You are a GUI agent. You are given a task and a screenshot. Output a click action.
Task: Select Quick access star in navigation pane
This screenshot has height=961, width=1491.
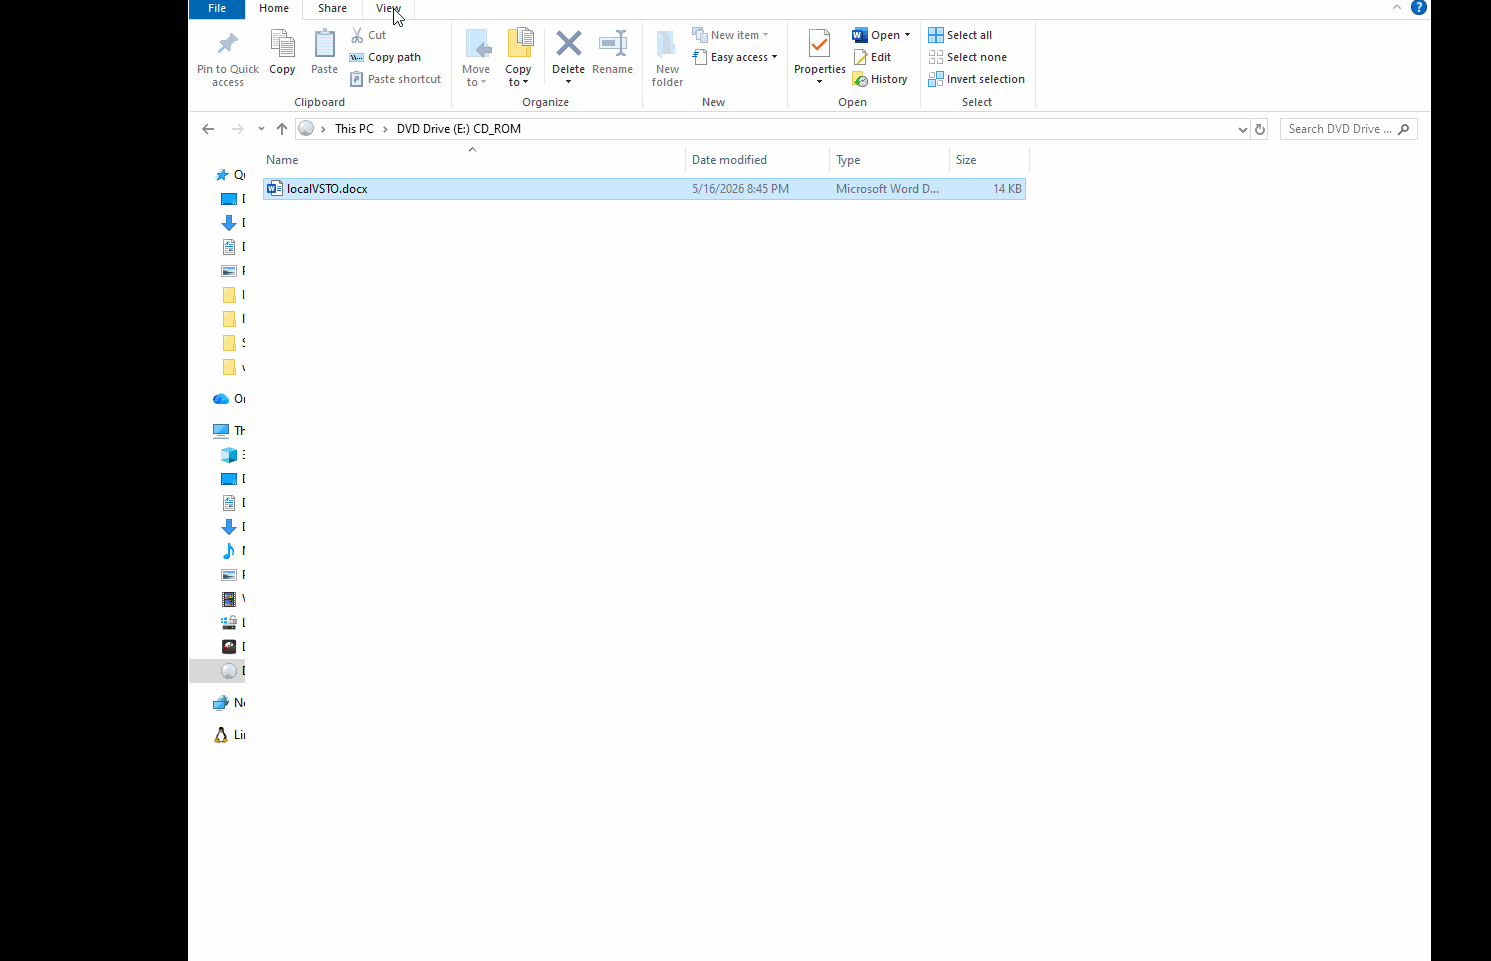(222, 175)
